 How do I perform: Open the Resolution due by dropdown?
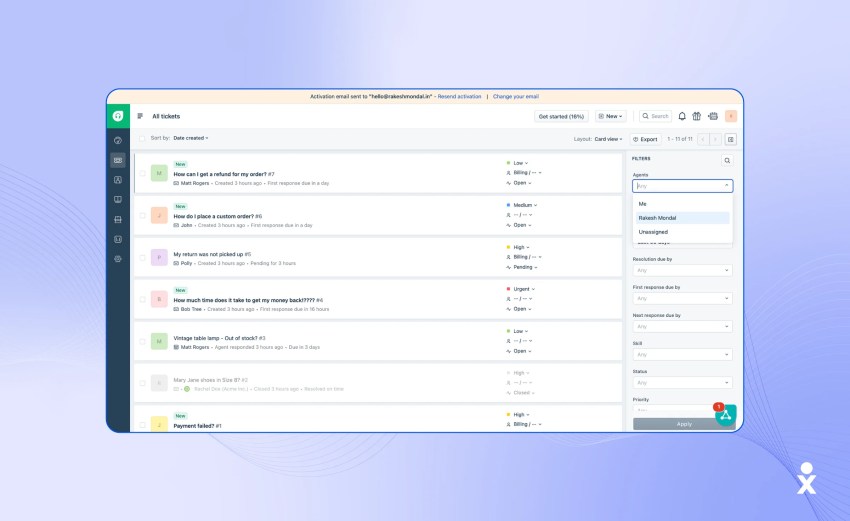pyautogui.click(x=682, y=270)
